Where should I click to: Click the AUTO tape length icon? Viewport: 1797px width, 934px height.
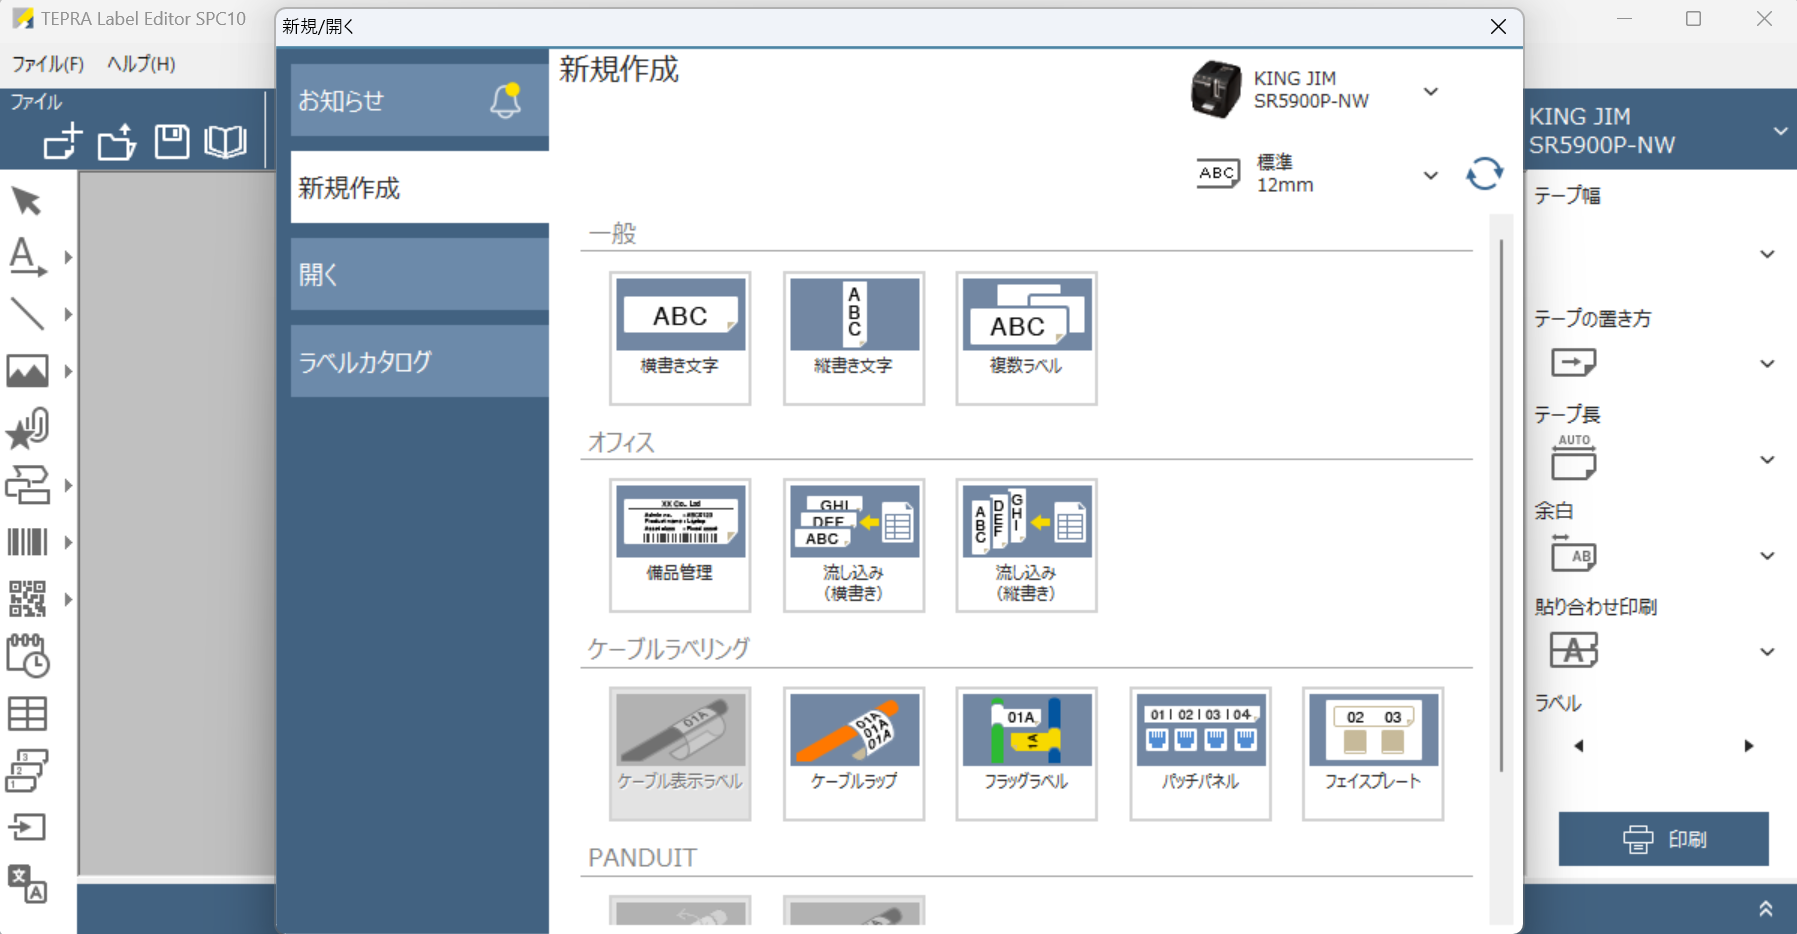[x=1573, y=458]
